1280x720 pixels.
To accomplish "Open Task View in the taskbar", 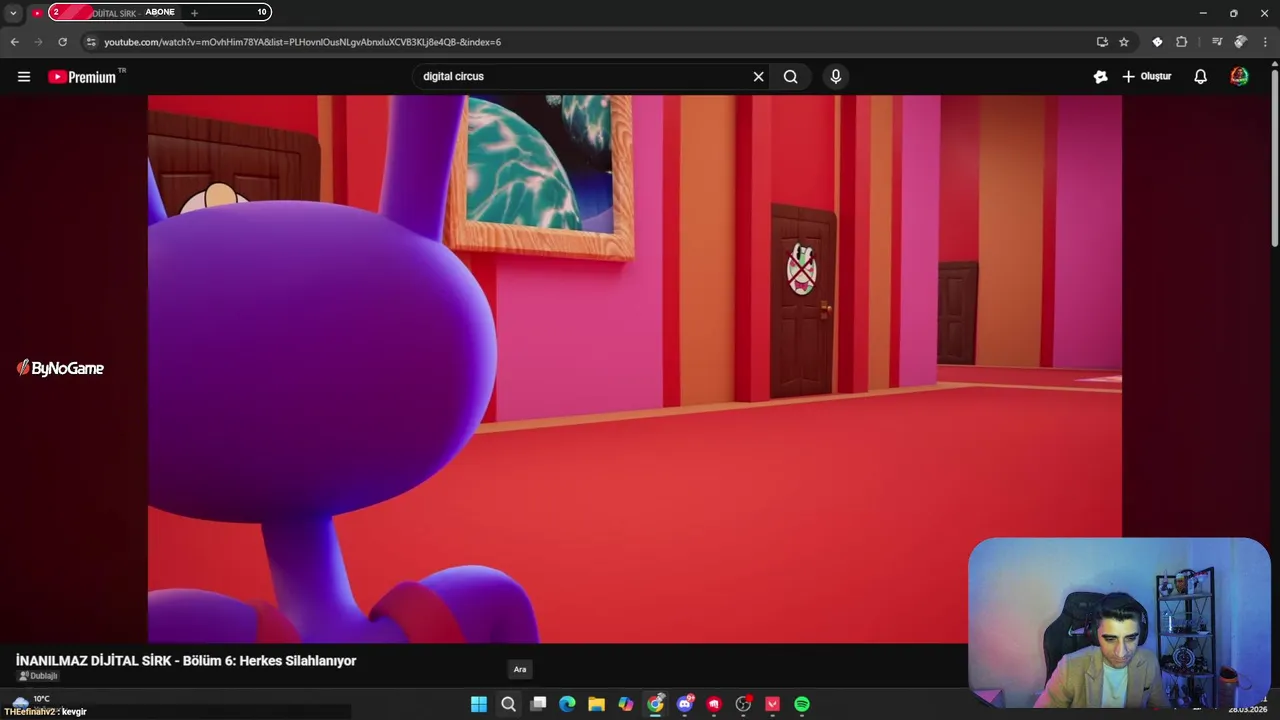I will 538,704.
